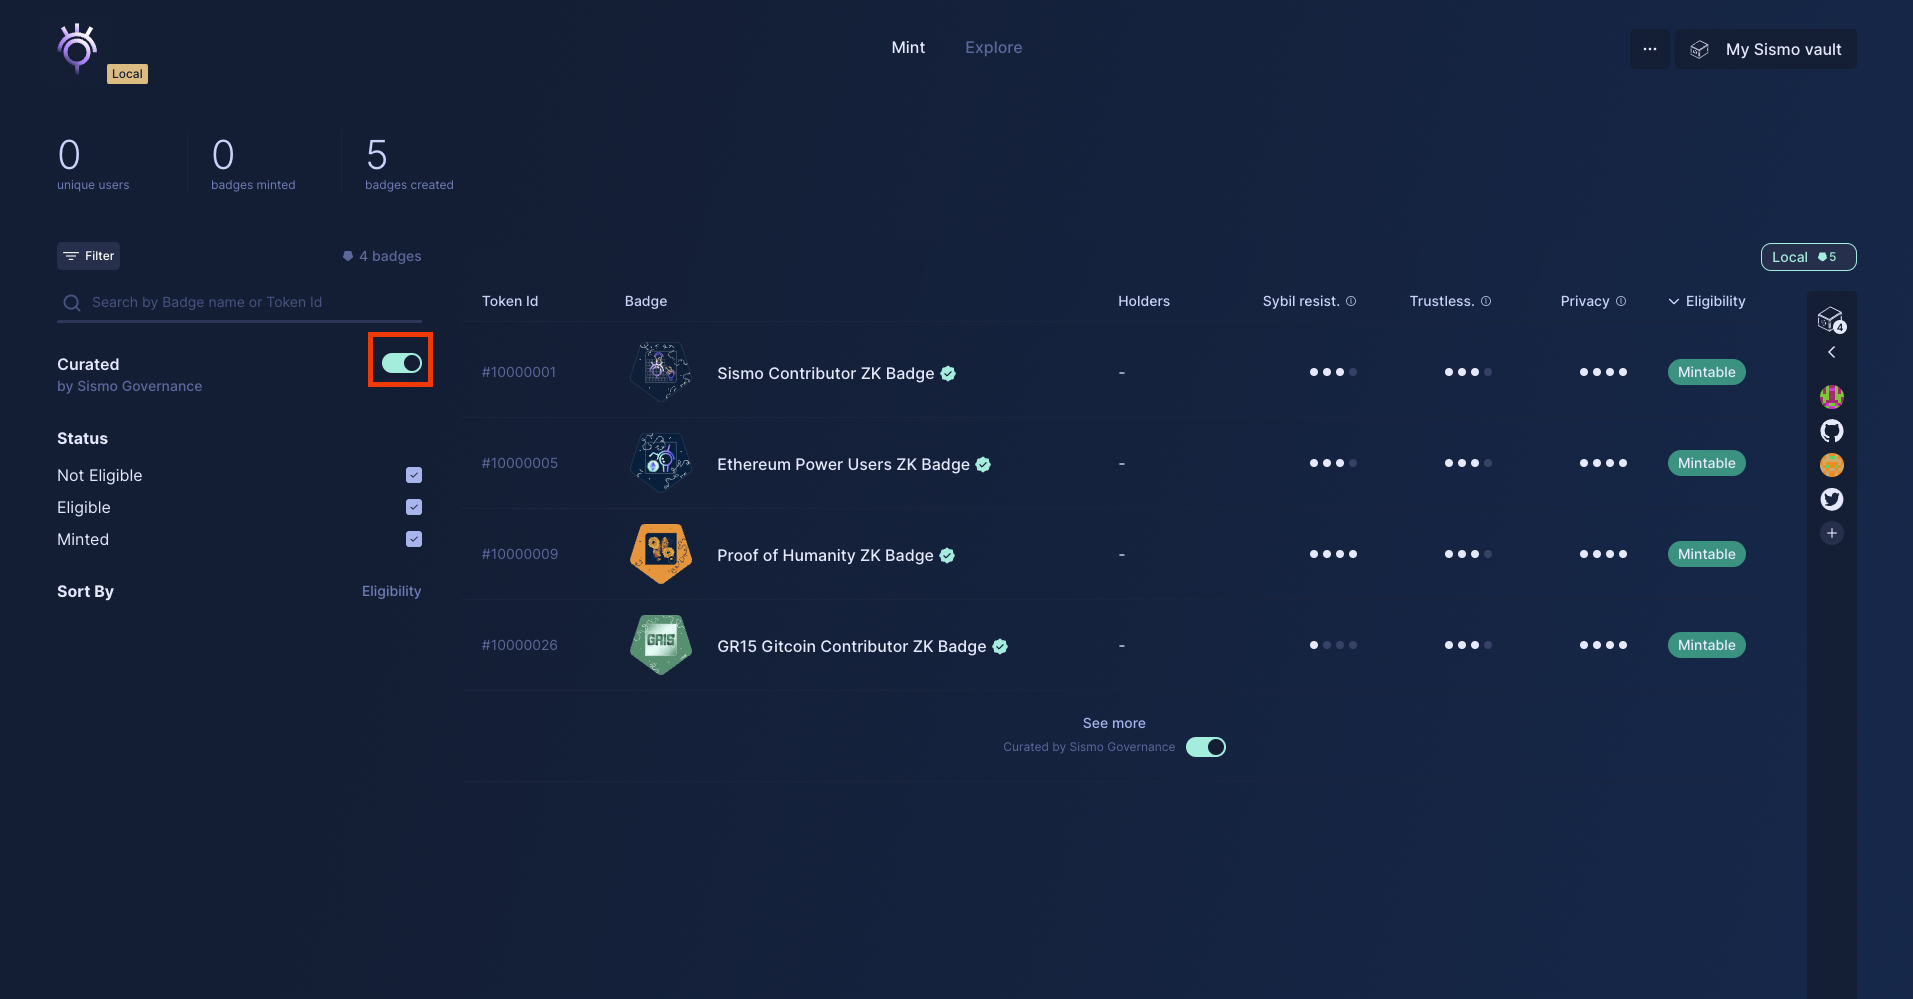
Task: Click the Ethereum Power Users badge image
Action: click(x=661, y=462)
